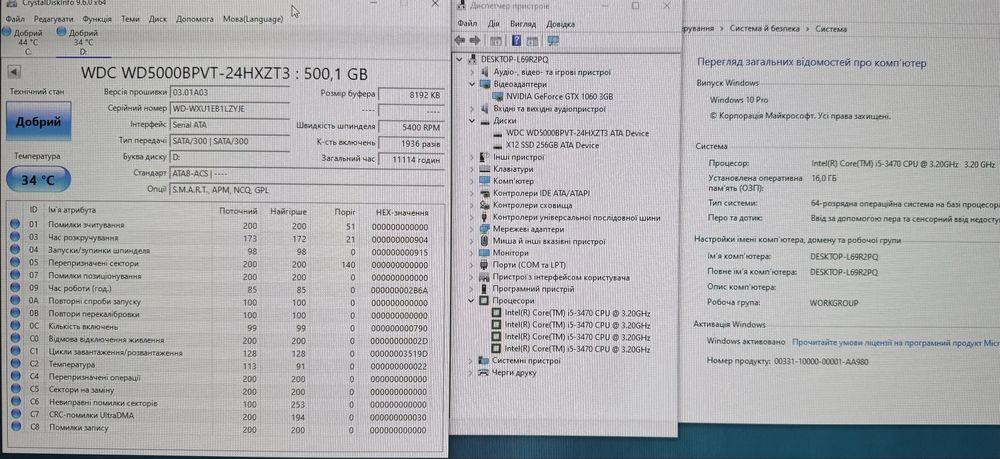
Task: Click the speaker icon beside Аудіо-, відео- та ігрові пристрої
Action: click(x=484, y=72)
